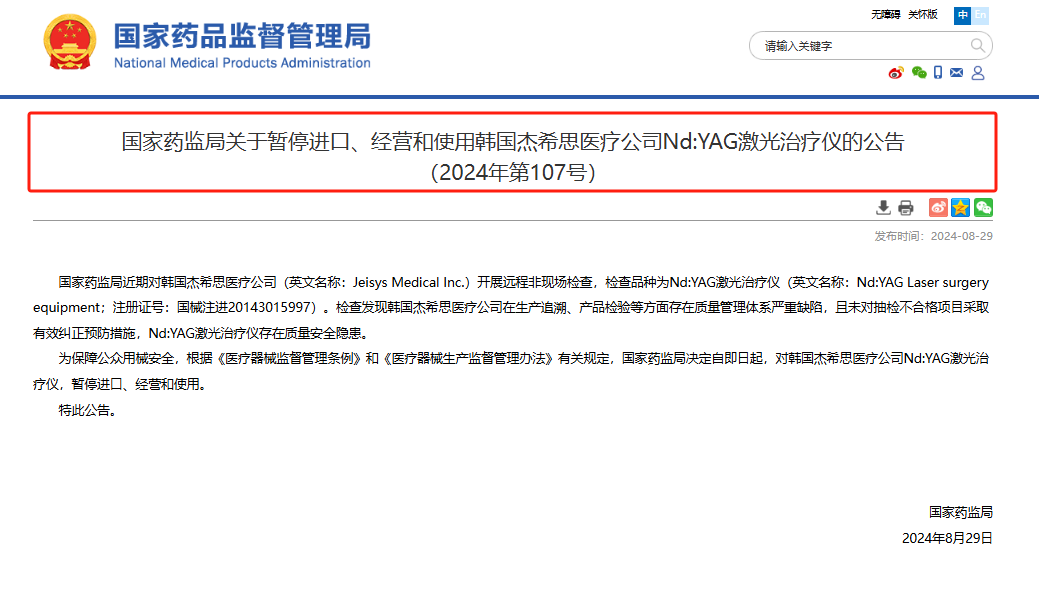Open the 国家药品监督管理局 homepage title
The height and width of the screenshot is (595, 1039).
click(243, 36)
